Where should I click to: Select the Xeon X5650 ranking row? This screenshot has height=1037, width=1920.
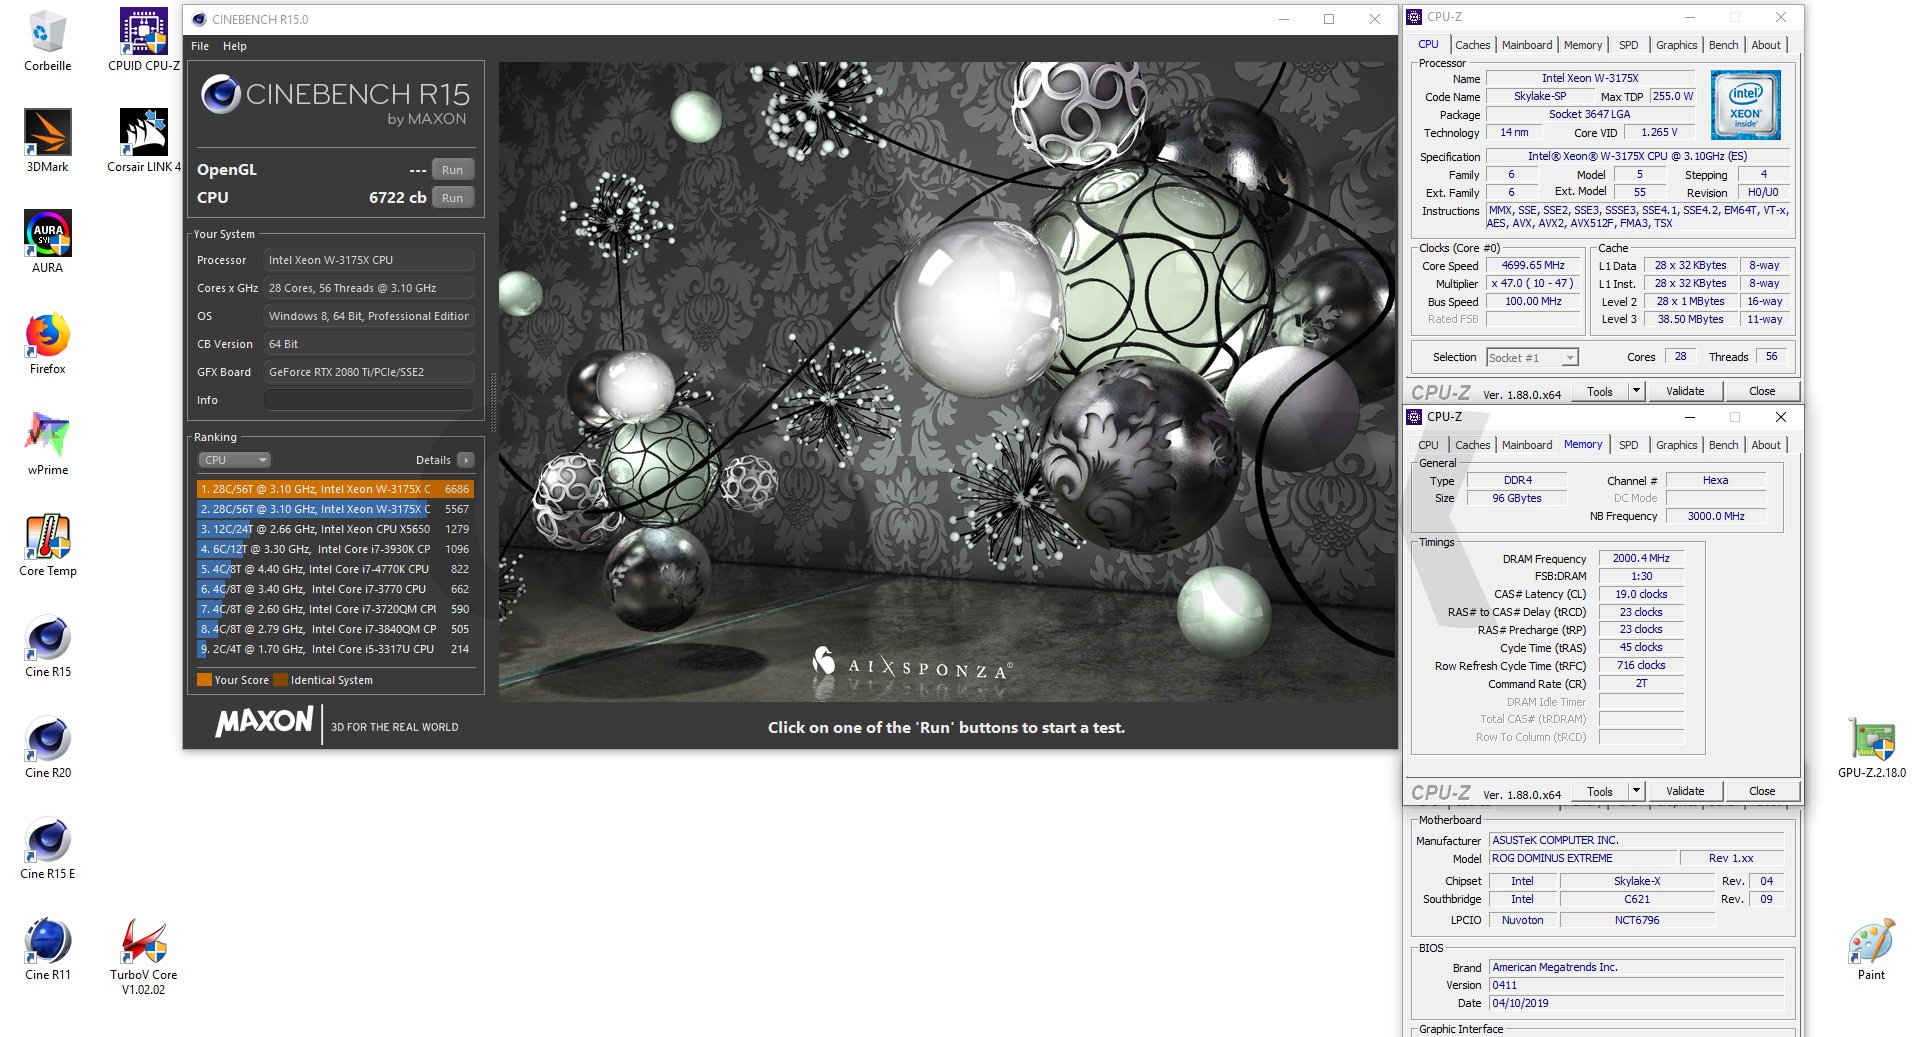click(x=335, y=529)
